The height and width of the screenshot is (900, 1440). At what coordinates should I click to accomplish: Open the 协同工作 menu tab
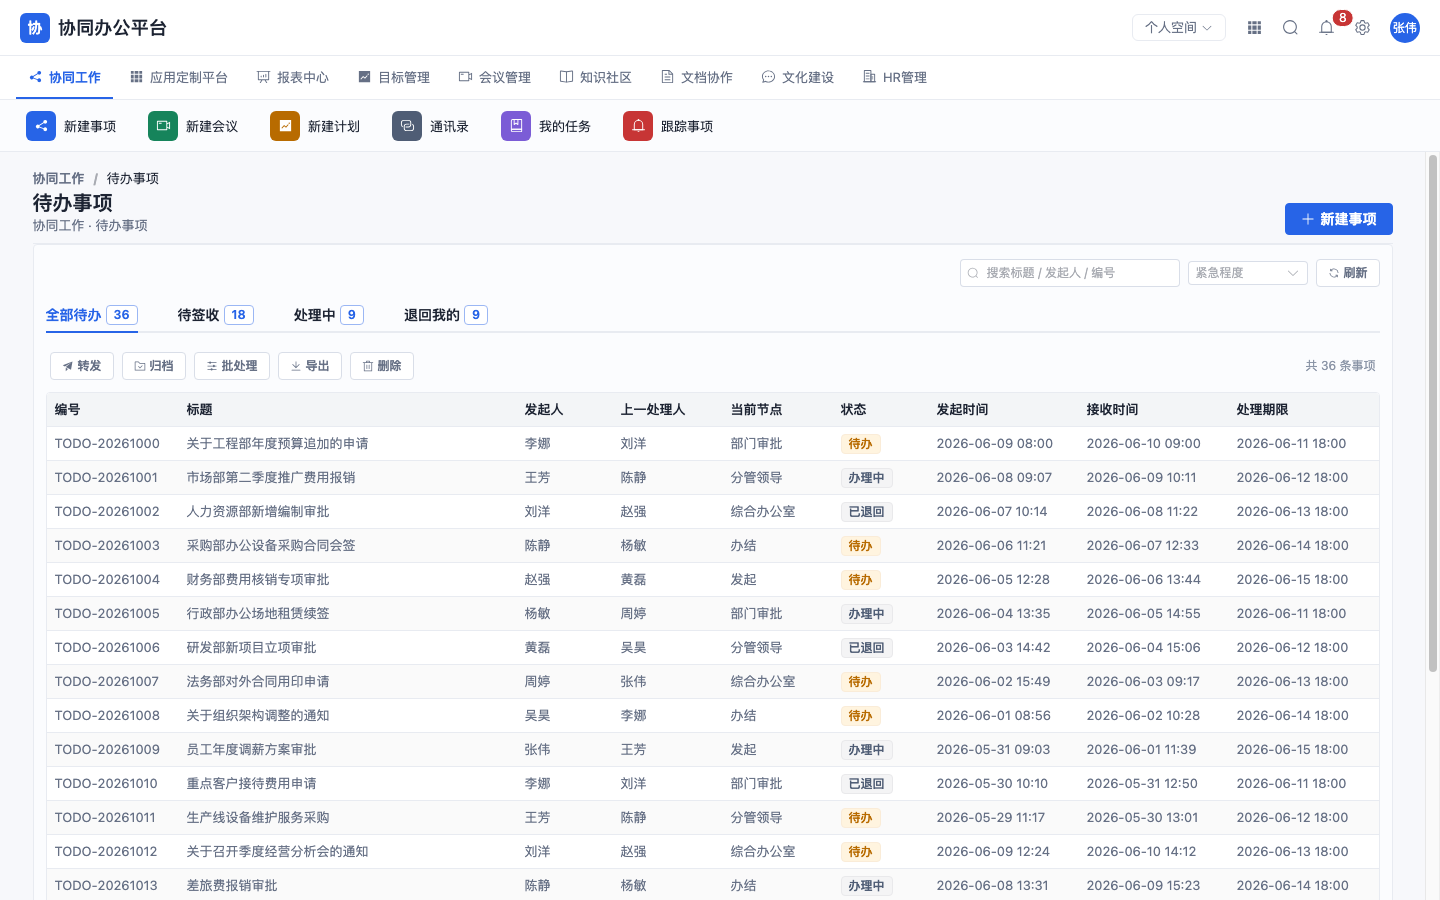pyautogui.click(x=65, y=77)
